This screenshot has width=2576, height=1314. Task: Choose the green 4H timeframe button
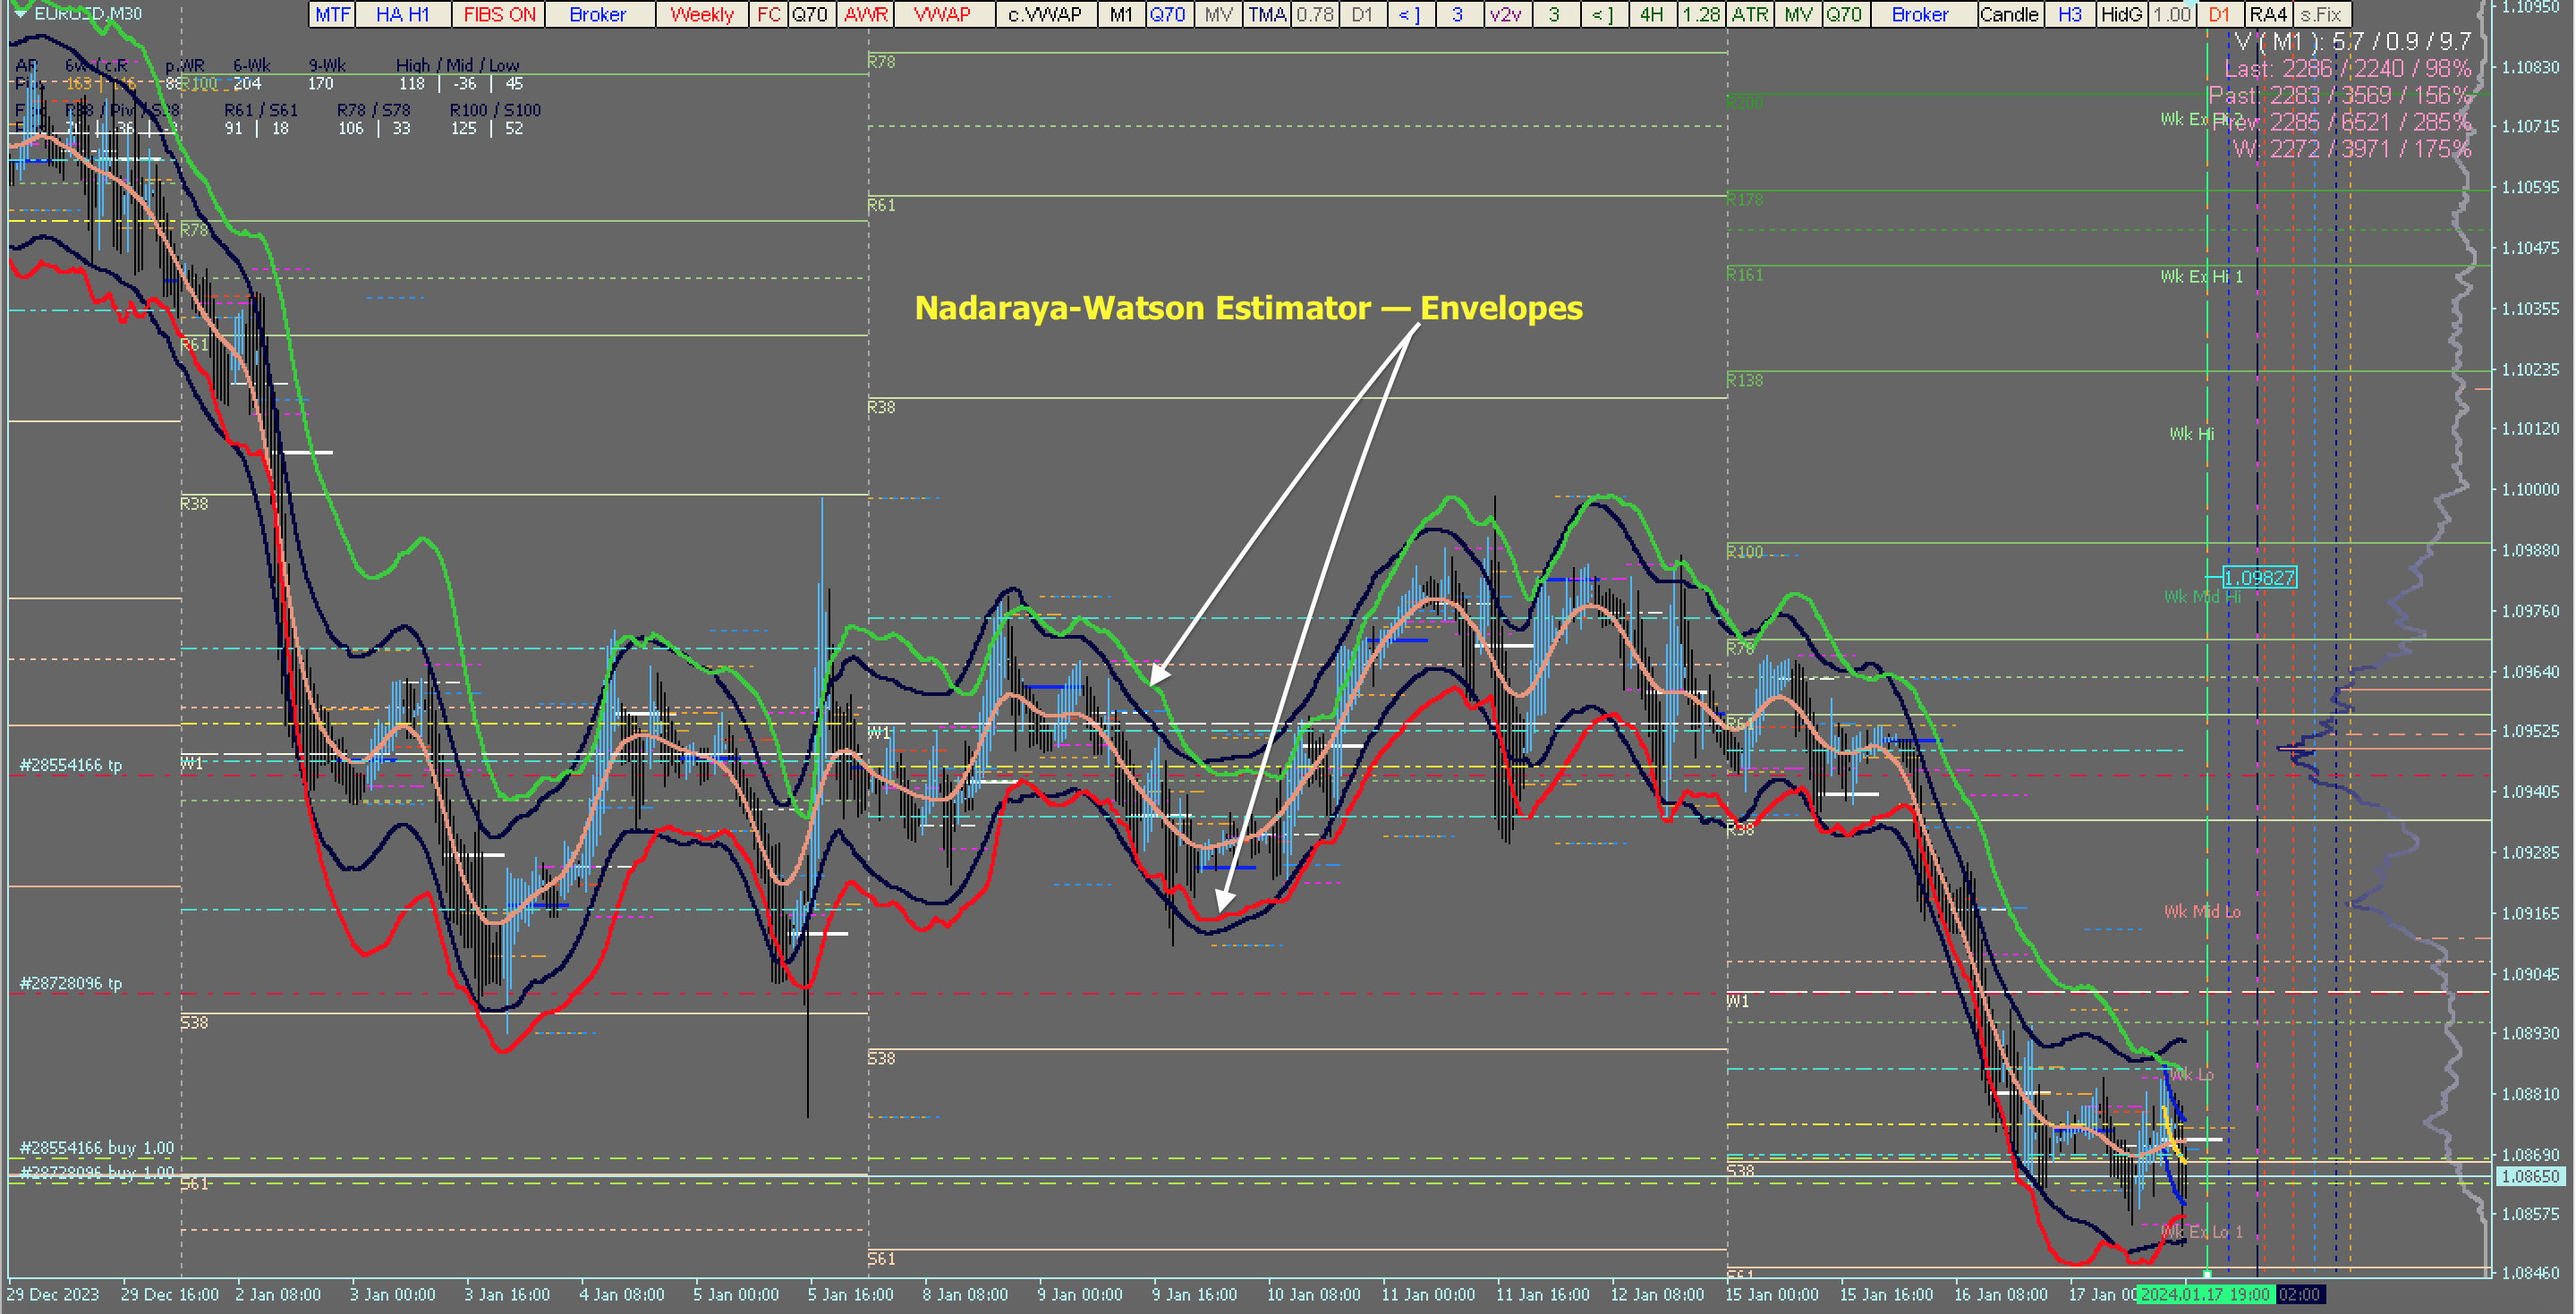[1651, 14]
